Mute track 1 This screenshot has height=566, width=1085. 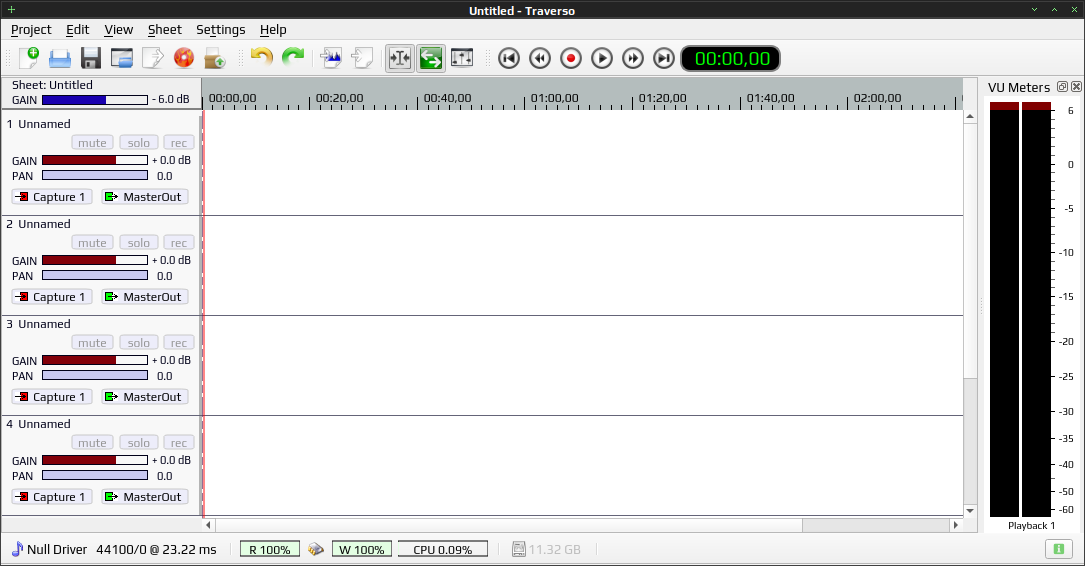point(92,143)
